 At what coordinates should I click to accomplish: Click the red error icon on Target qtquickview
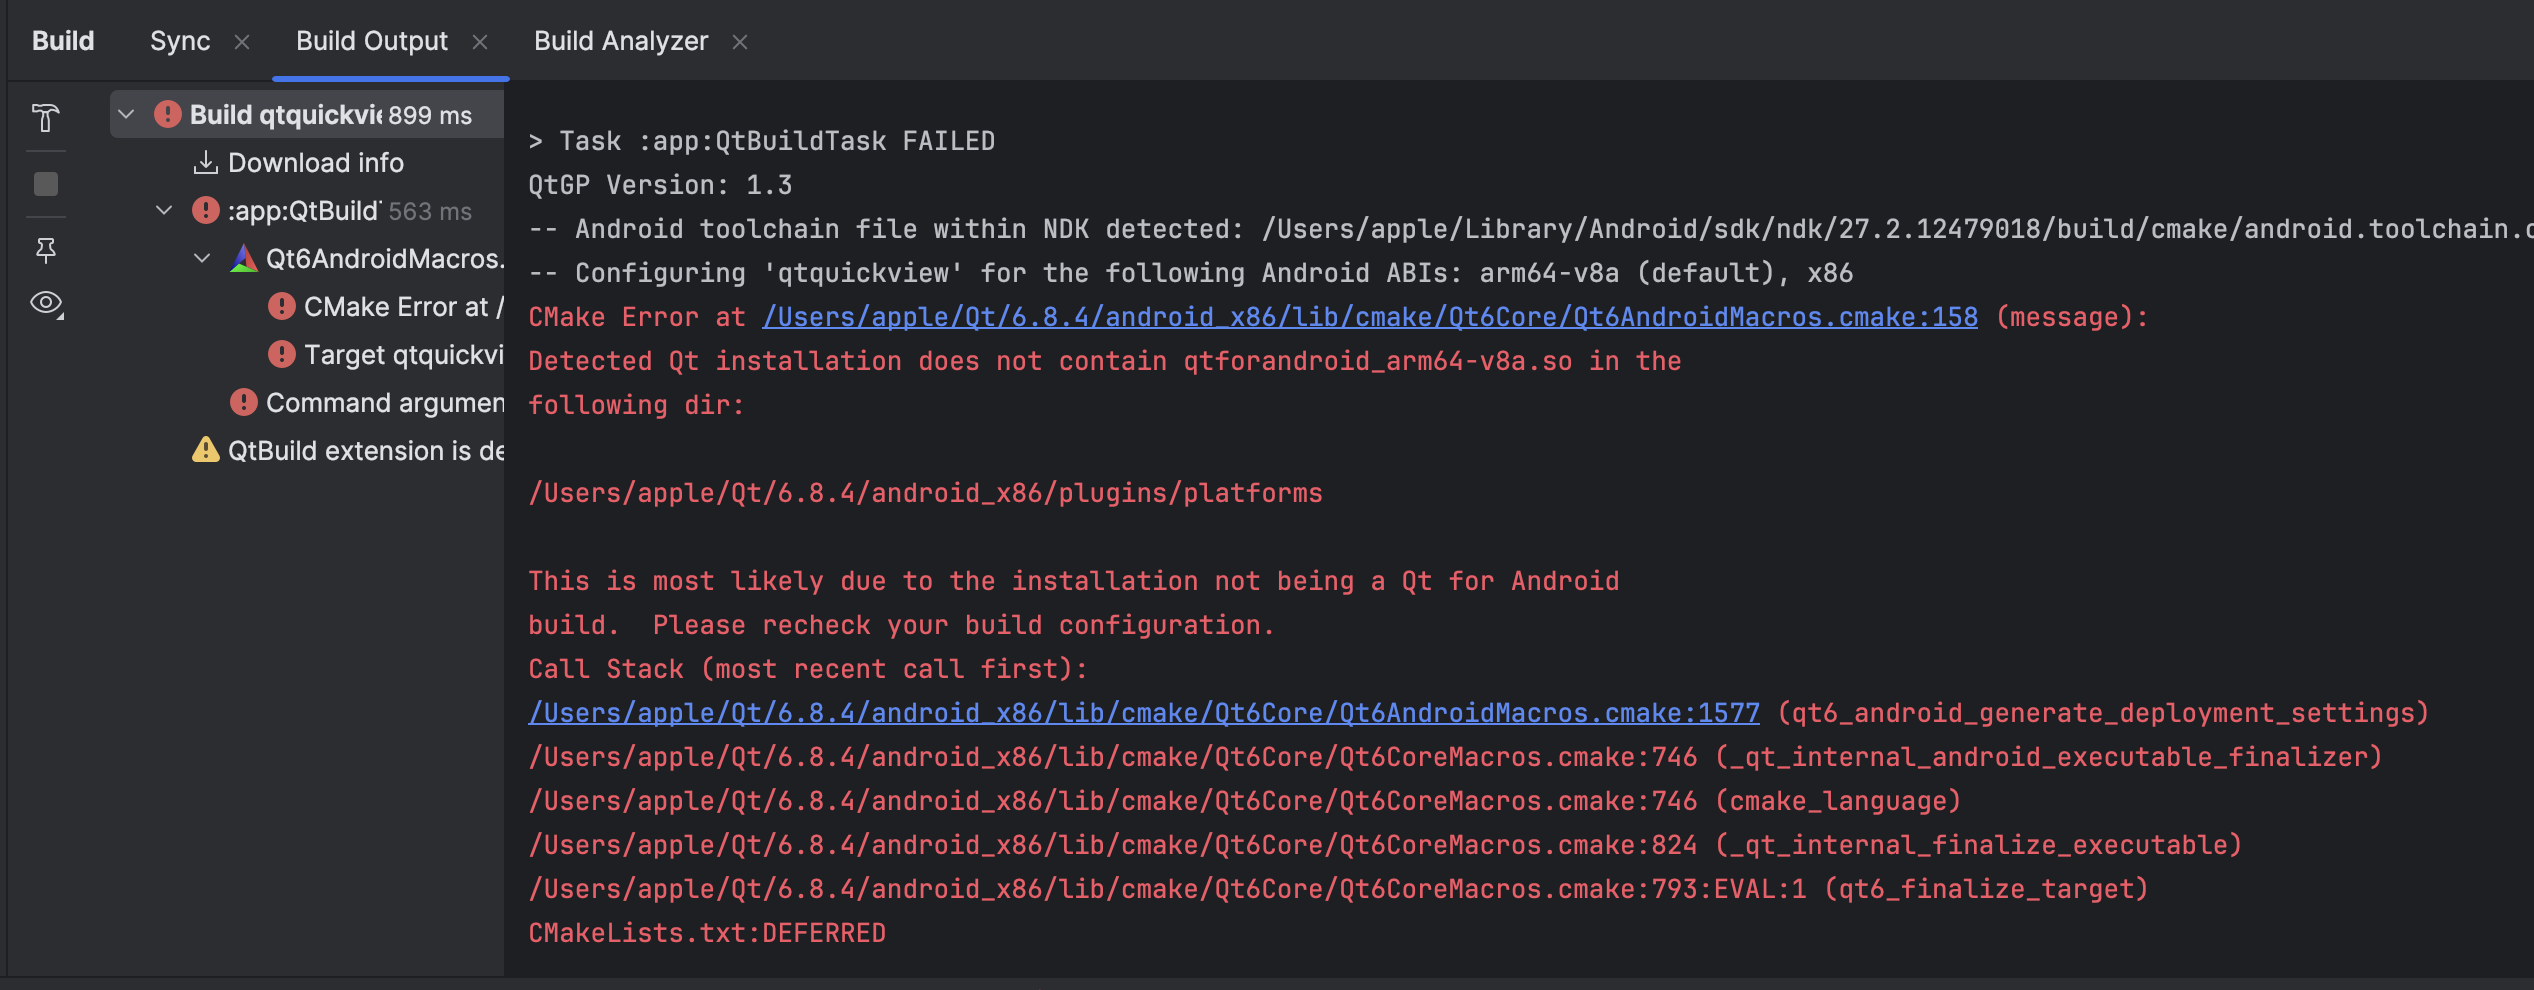[282, 354]
